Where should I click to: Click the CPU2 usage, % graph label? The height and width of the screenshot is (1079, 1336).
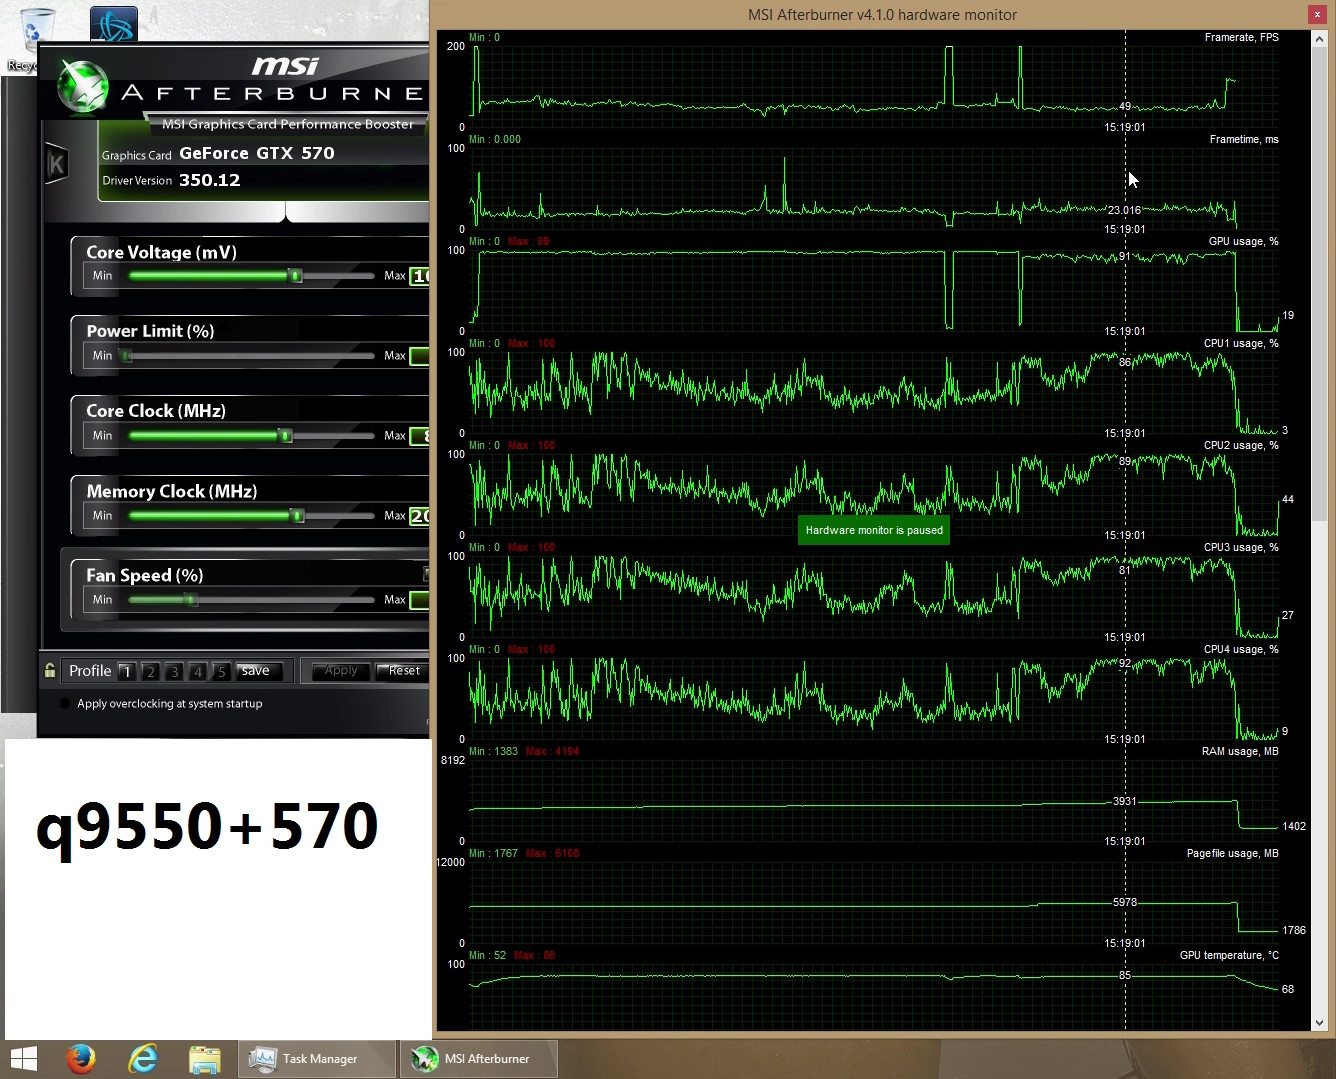[1241, 446]
